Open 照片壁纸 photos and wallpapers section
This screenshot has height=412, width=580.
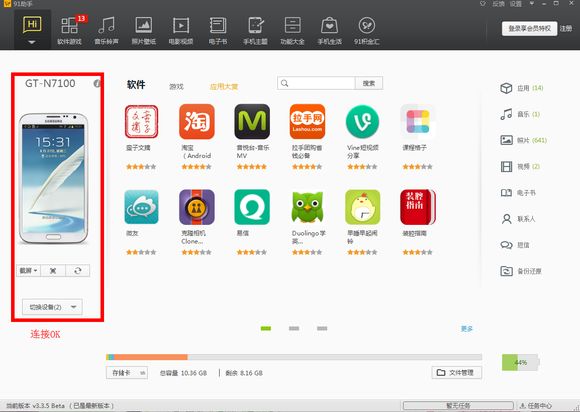pyautogui.click(x=144, y=31)
